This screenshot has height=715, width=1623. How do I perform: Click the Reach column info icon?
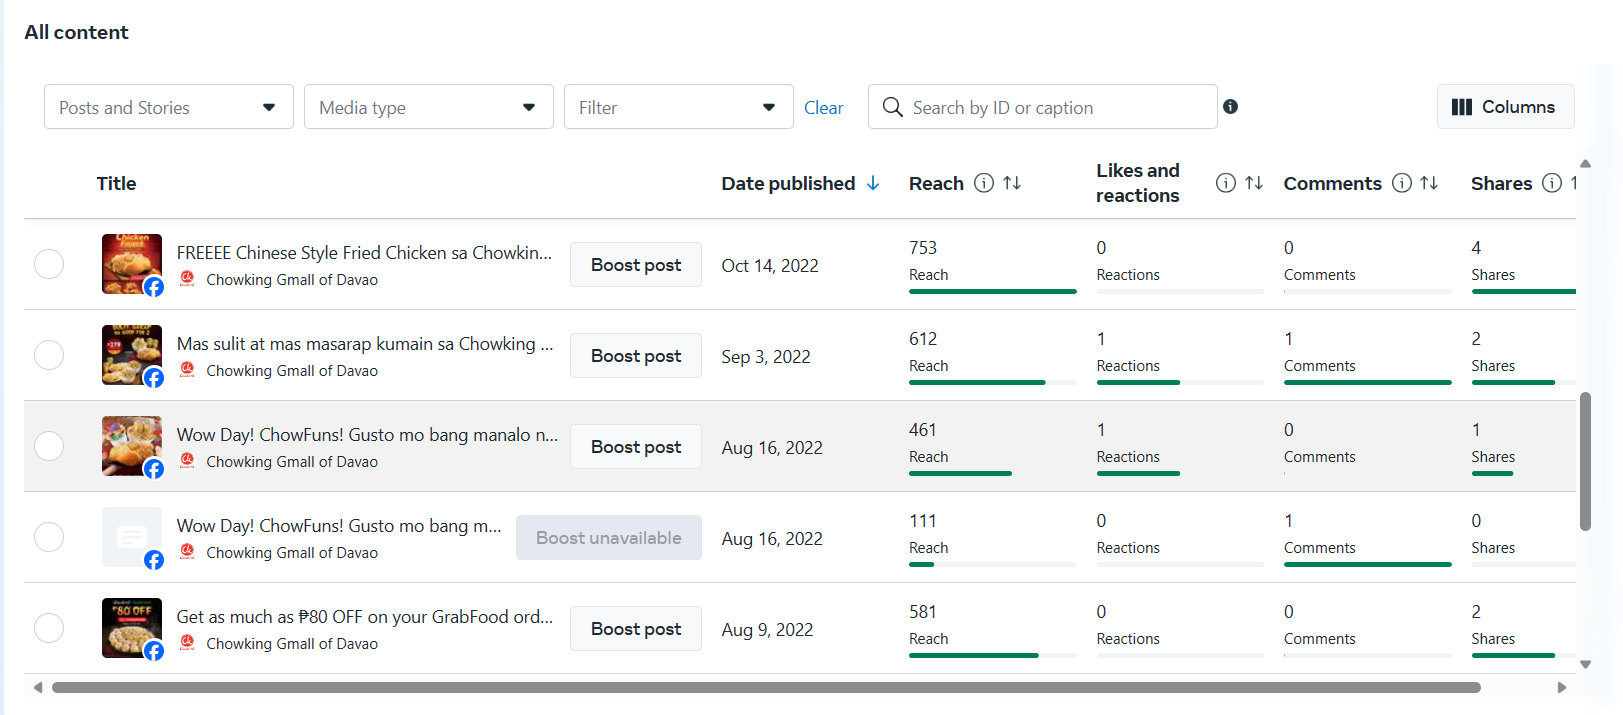point(984,183)
